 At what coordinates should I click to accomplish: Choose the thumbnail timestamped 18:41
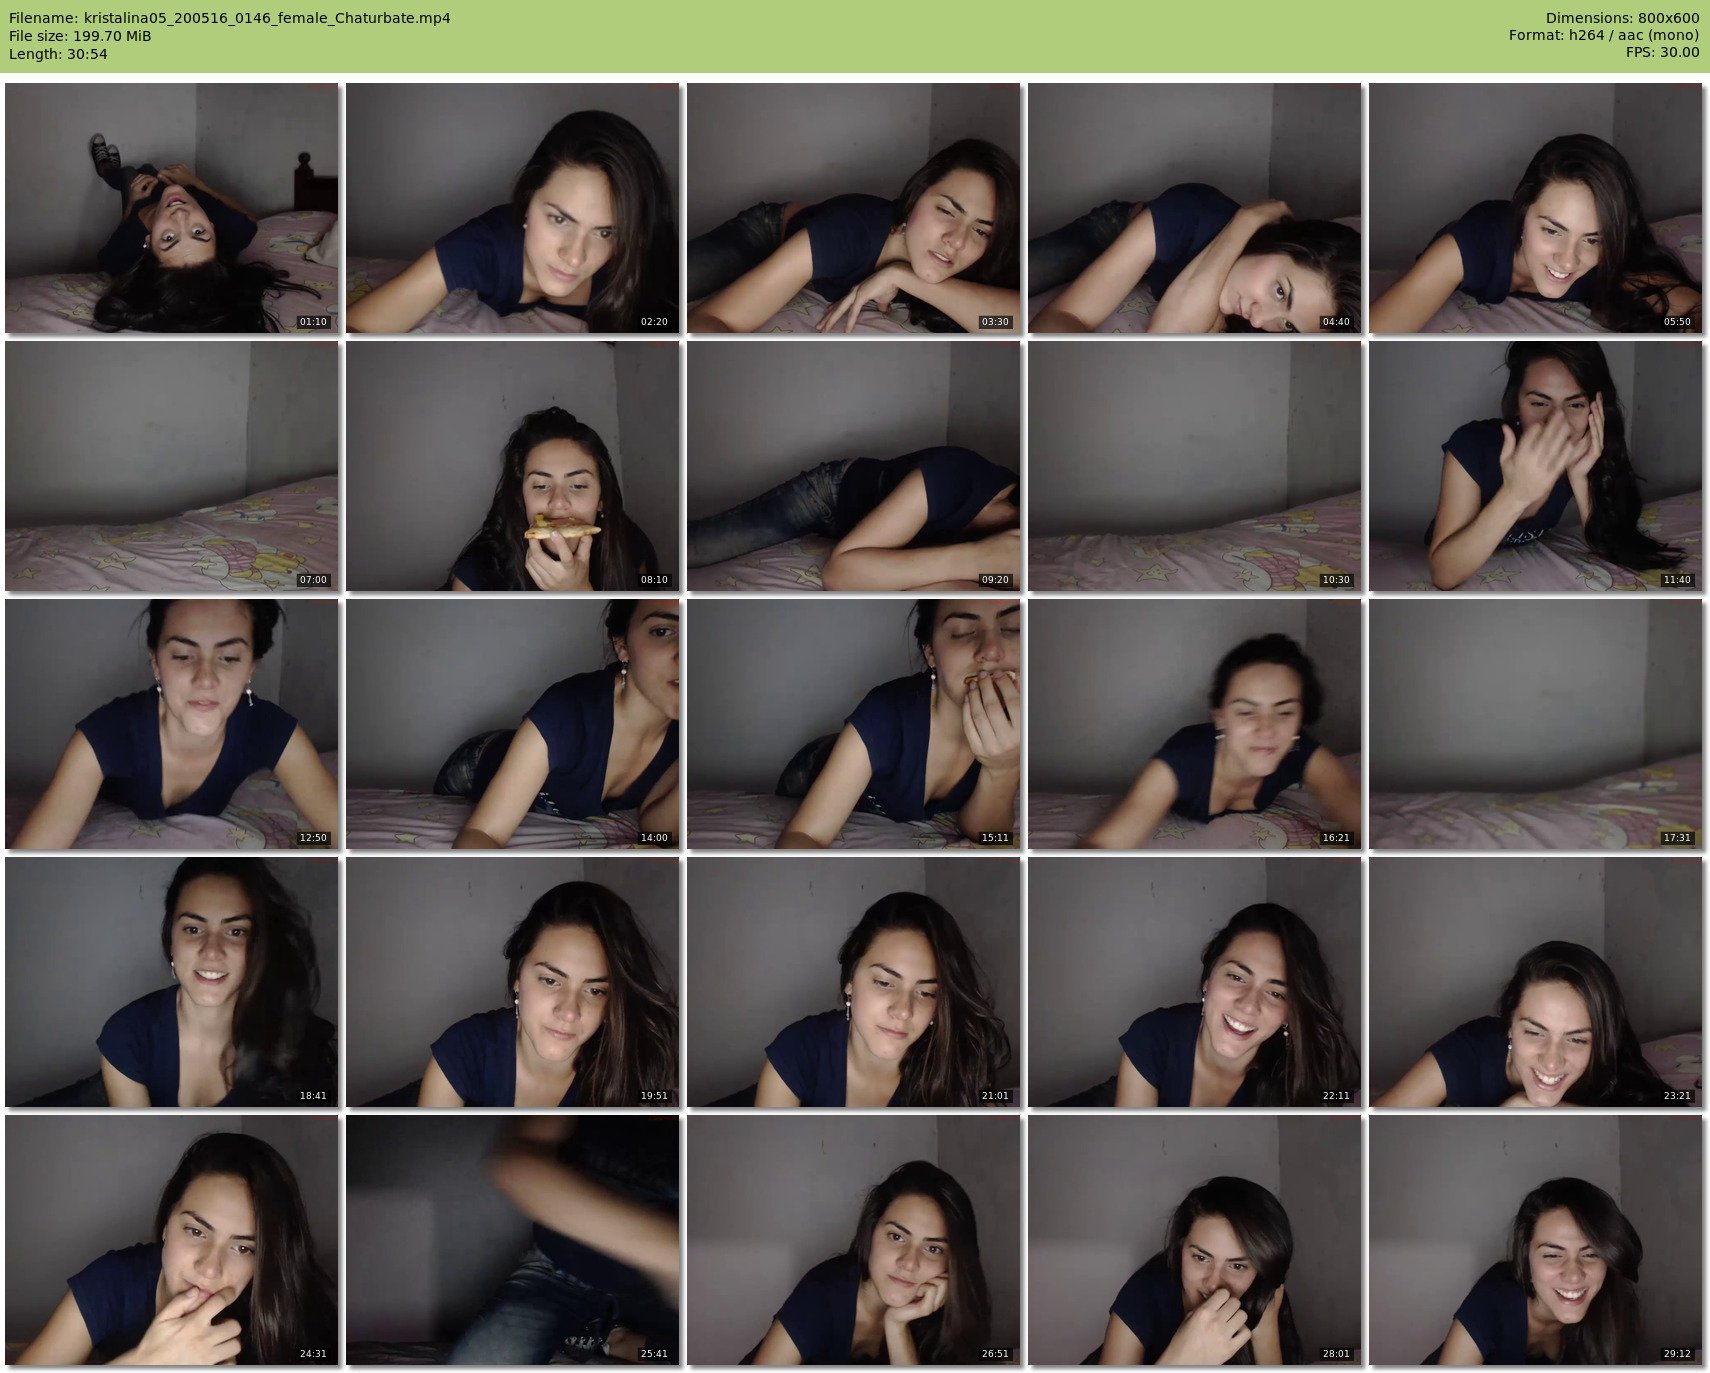[x=172, y=982]
